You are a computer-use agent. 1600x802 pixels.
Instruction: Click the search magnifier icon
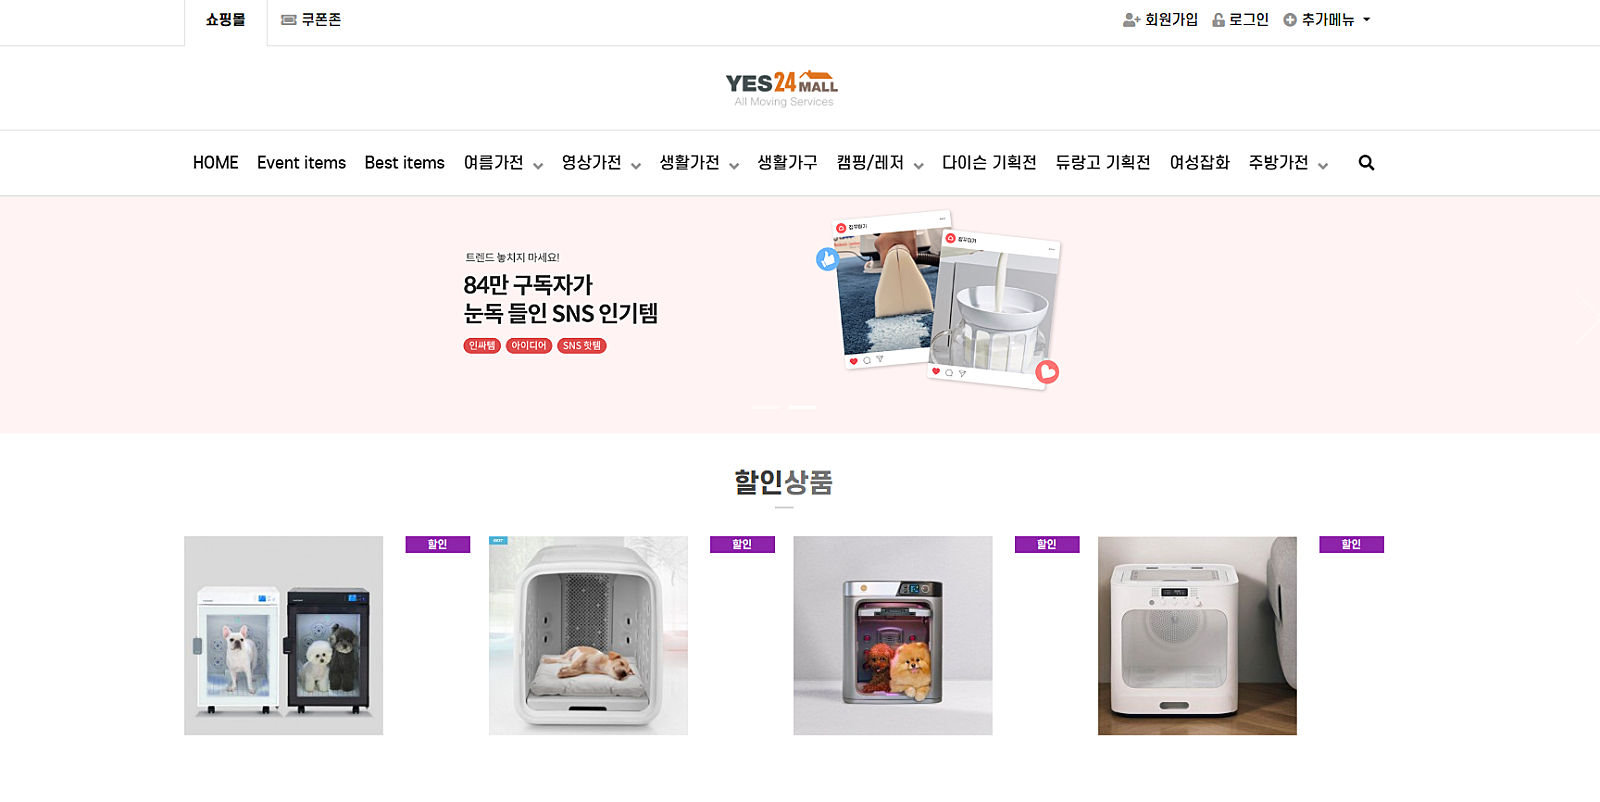(1366, 163)
